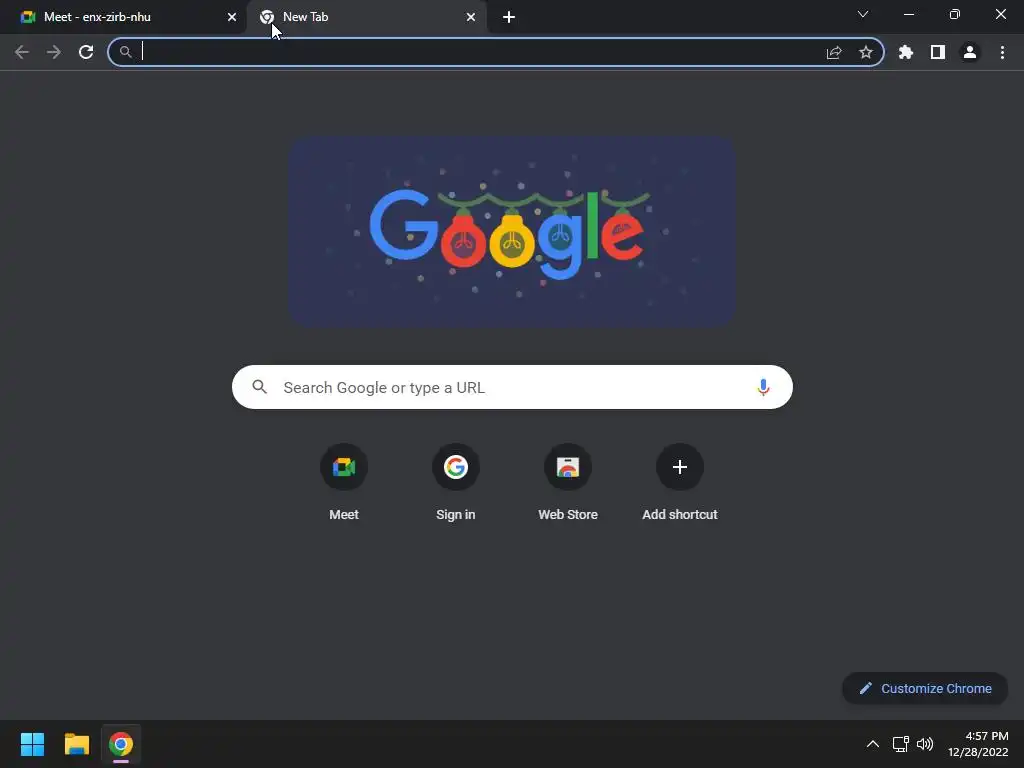
Task: Go forward with the forward arrow
Action: click(54, 52)
